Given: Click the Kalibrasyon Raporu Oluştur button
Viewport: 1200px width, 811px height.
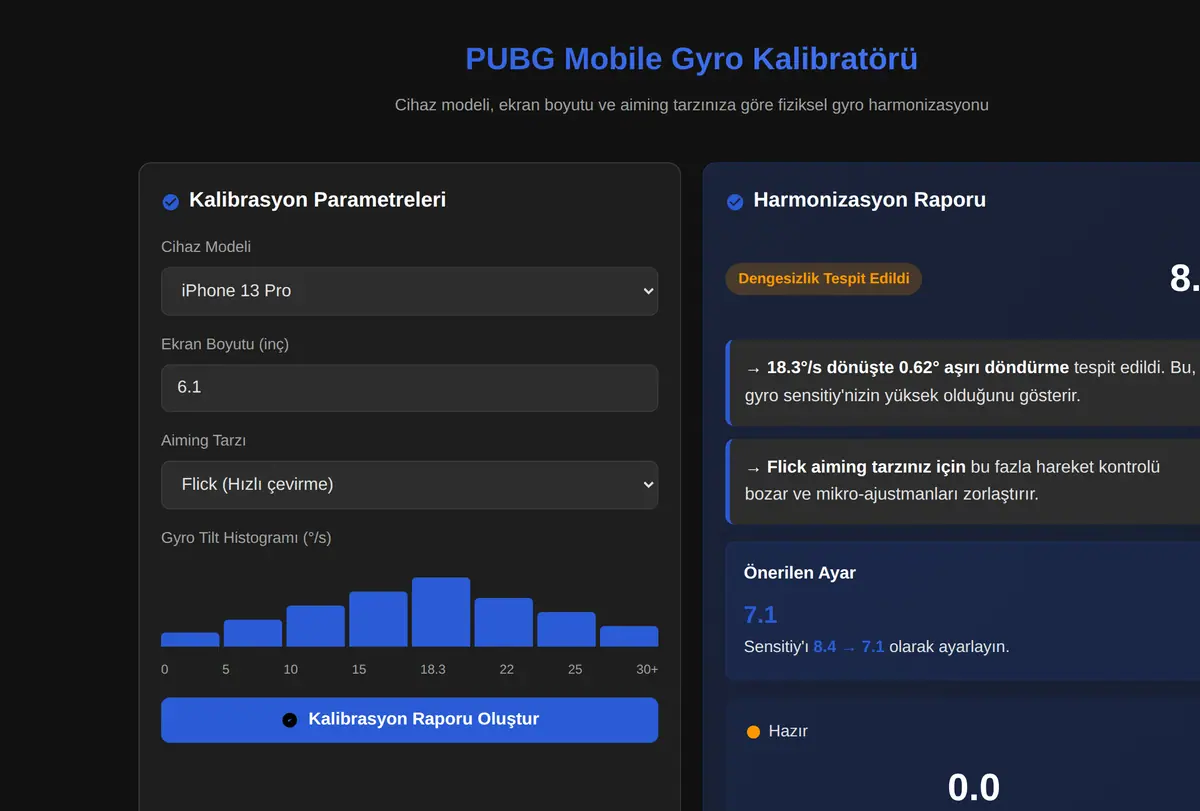Looking at the screenshot, I should point(409,720).
